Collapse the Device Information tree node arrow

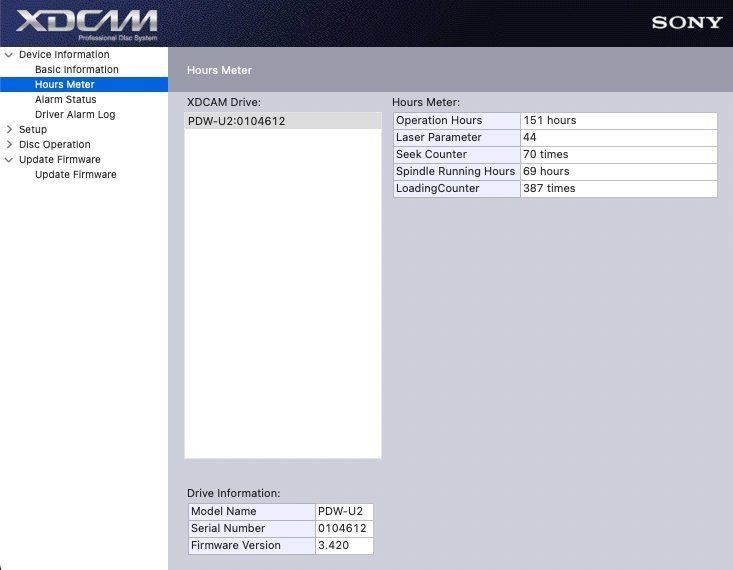(10, 55)
